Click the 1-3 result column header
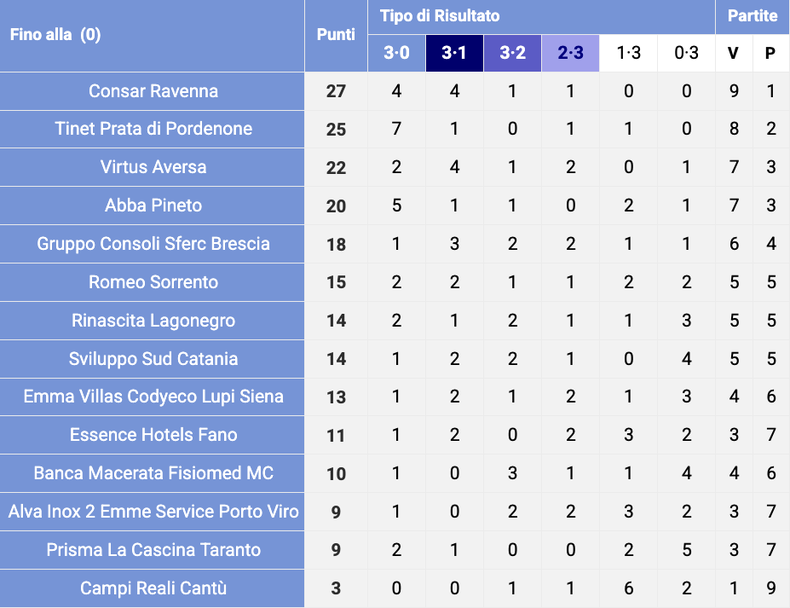The height and width of the screenshot is (608, 790). [x=628, y=53]
